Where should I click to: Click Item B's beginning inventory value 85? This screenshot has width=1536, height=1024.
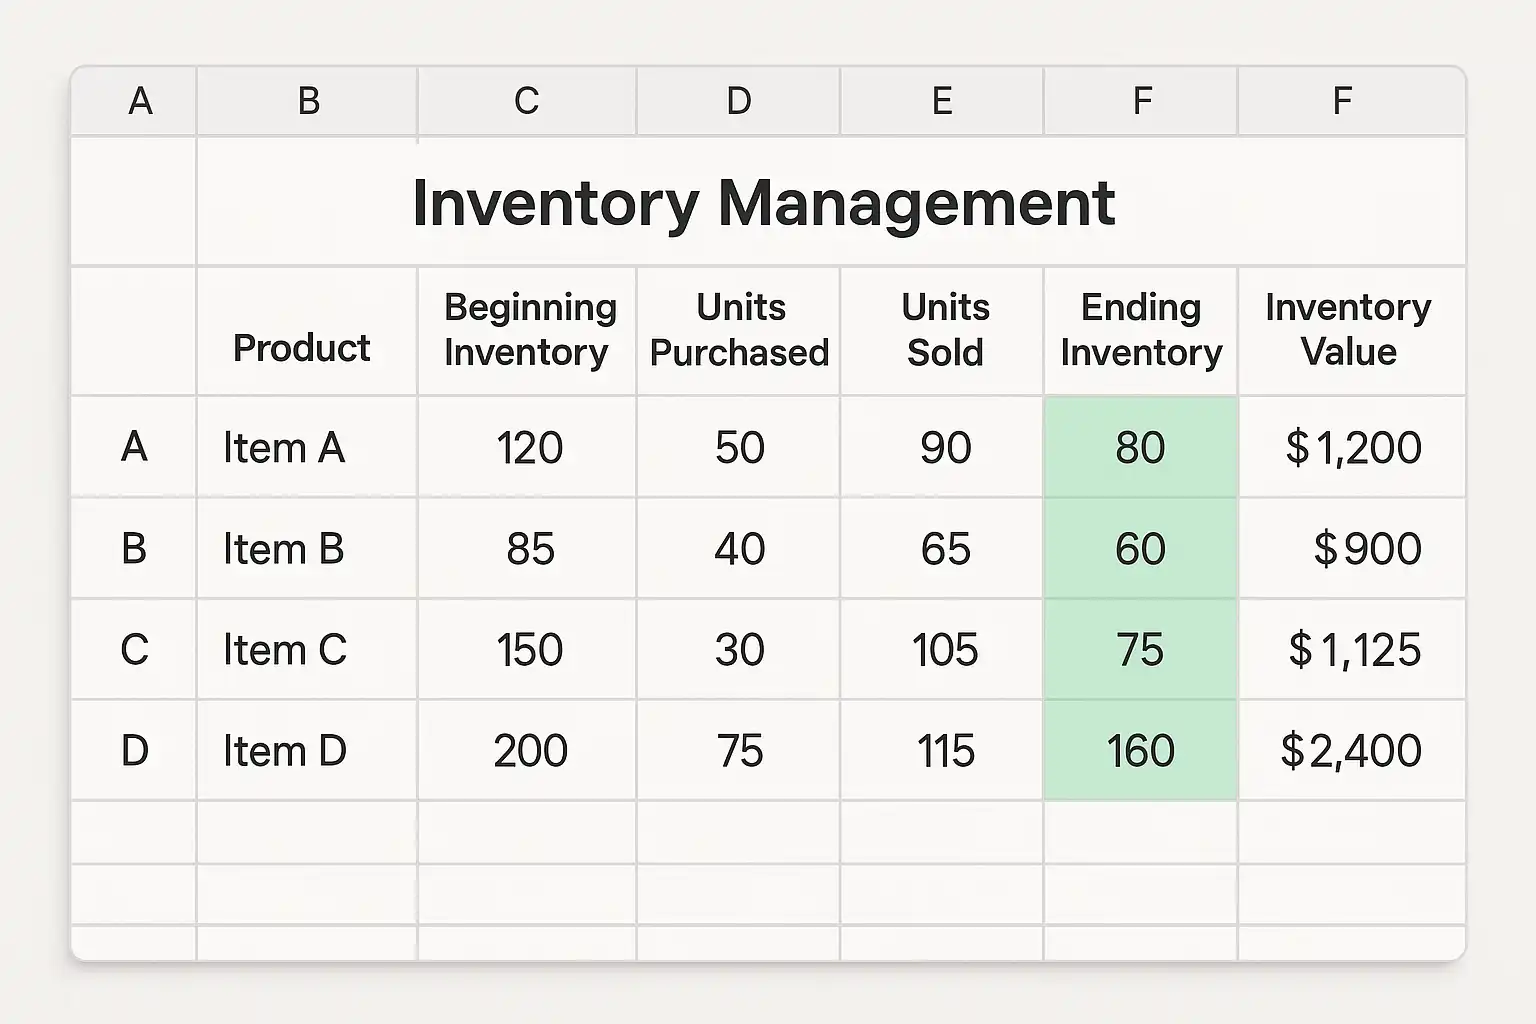pos(530,549)
